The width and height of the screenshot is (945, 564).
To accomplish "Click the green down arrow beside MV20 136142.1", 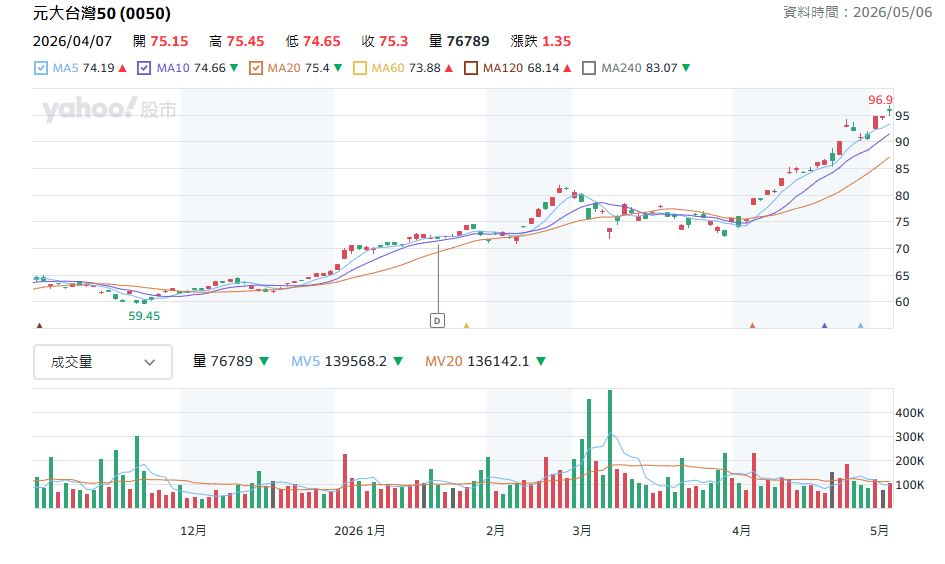I will (541, 362).
